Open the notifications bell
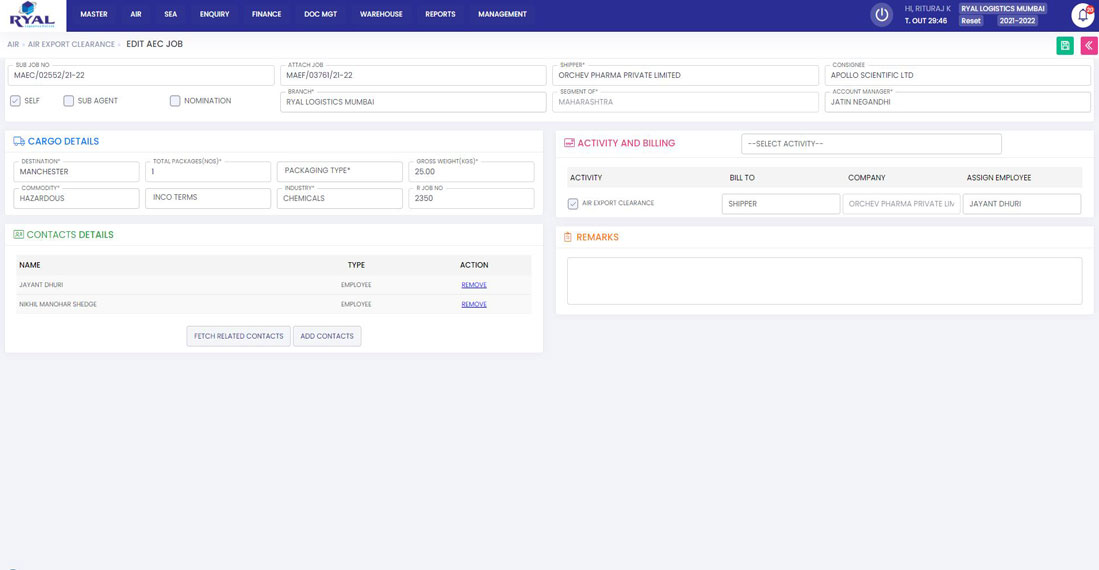 pos(1084,15)
